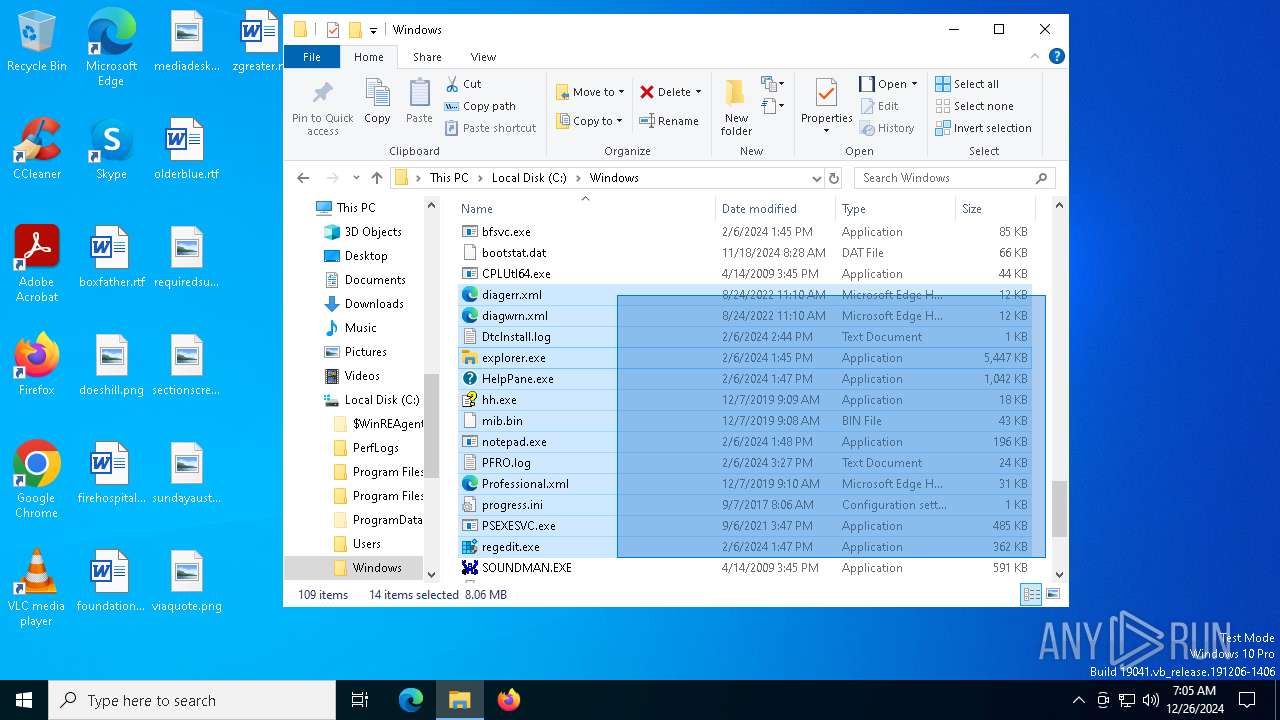Image resolution: width=1280 pixels, height=720 pixels.
Task: Switch to the View tab
Action: pyautogui.click(x=483, y=57)
